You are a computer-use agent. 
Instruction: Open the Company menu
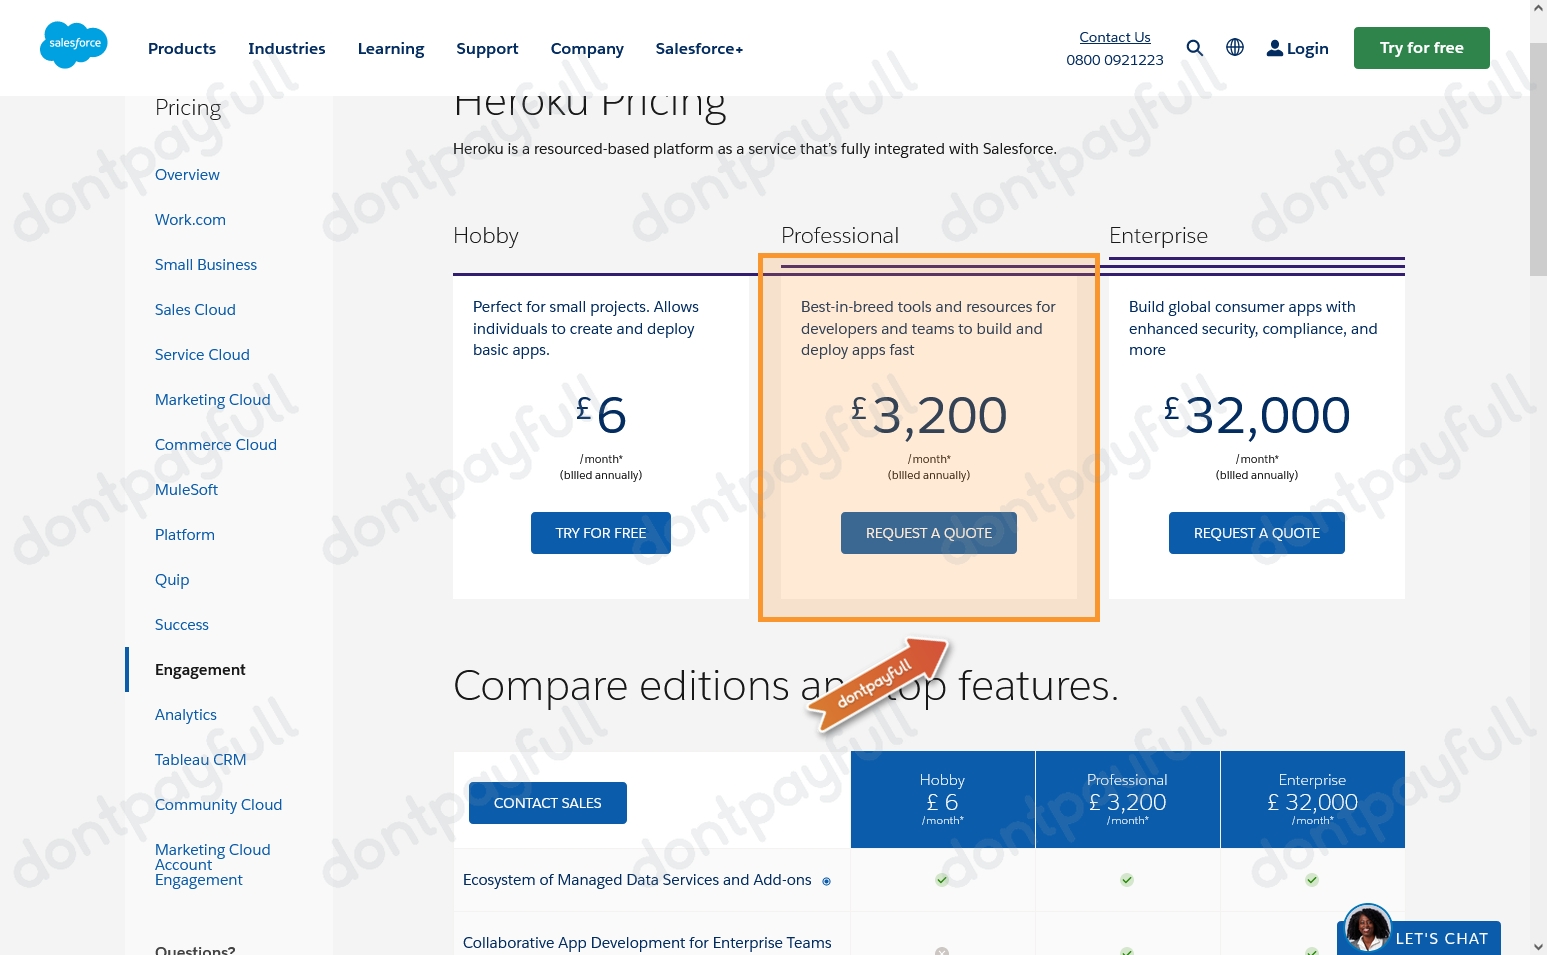(587, 48)
